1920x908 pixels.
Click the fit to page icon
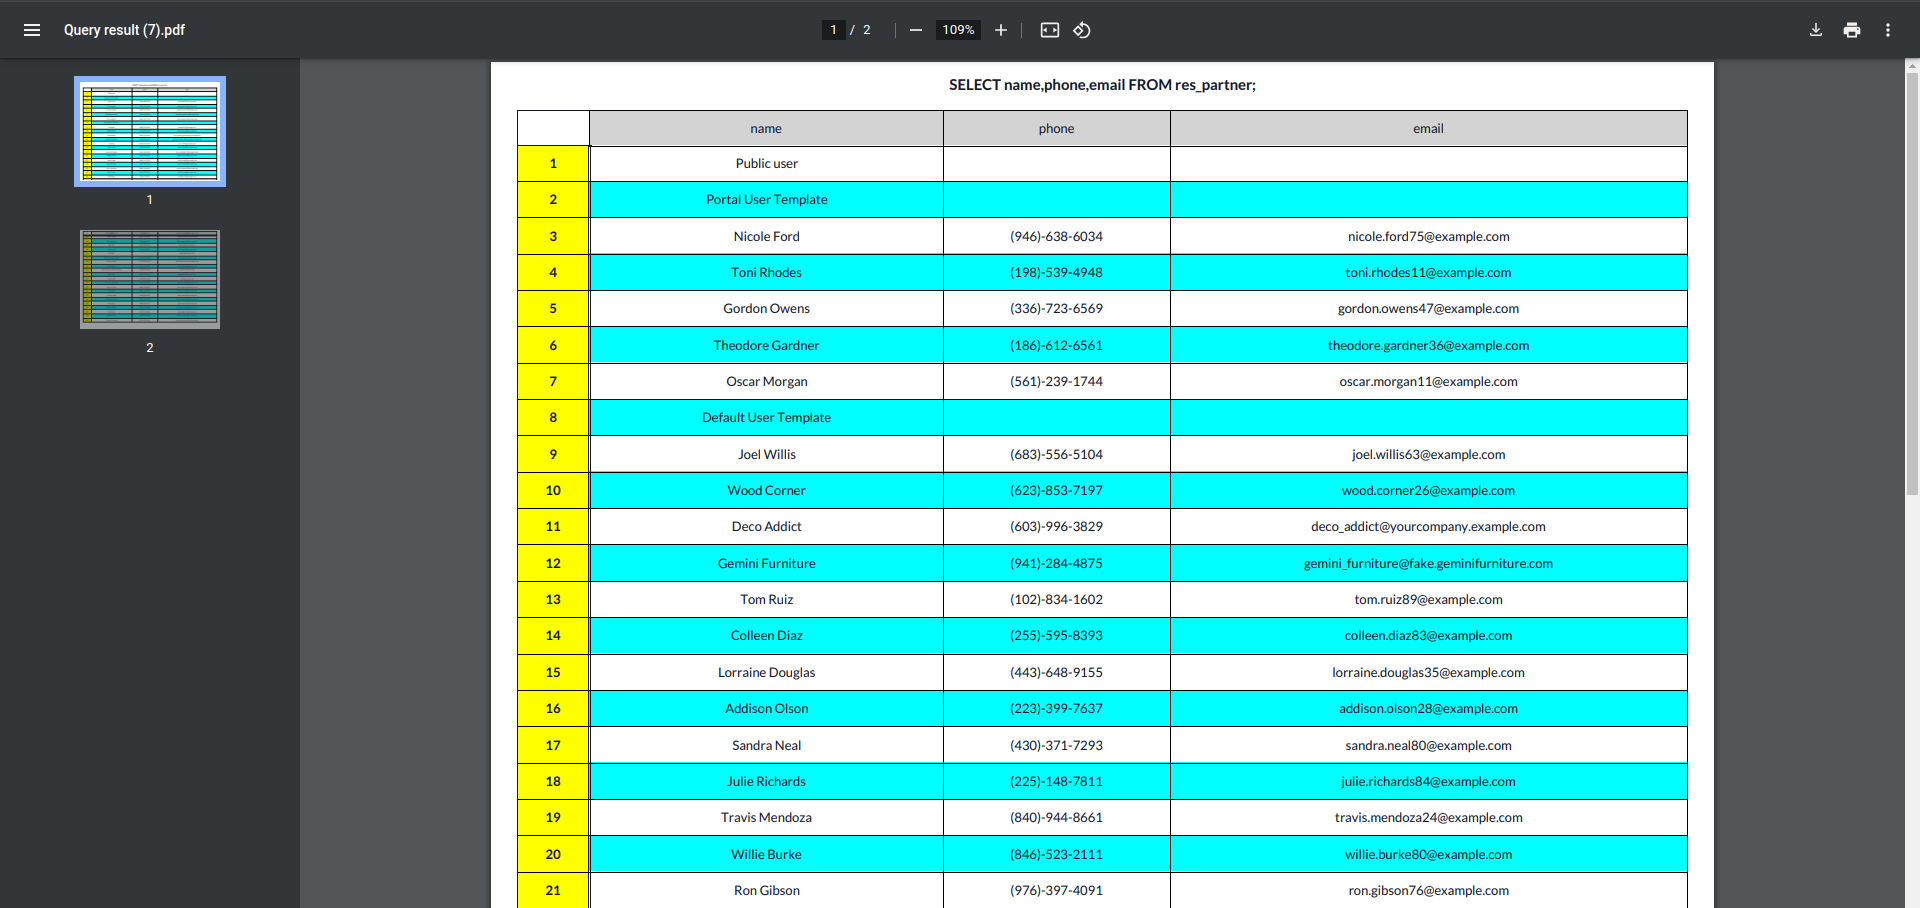tap(1050, 30)
